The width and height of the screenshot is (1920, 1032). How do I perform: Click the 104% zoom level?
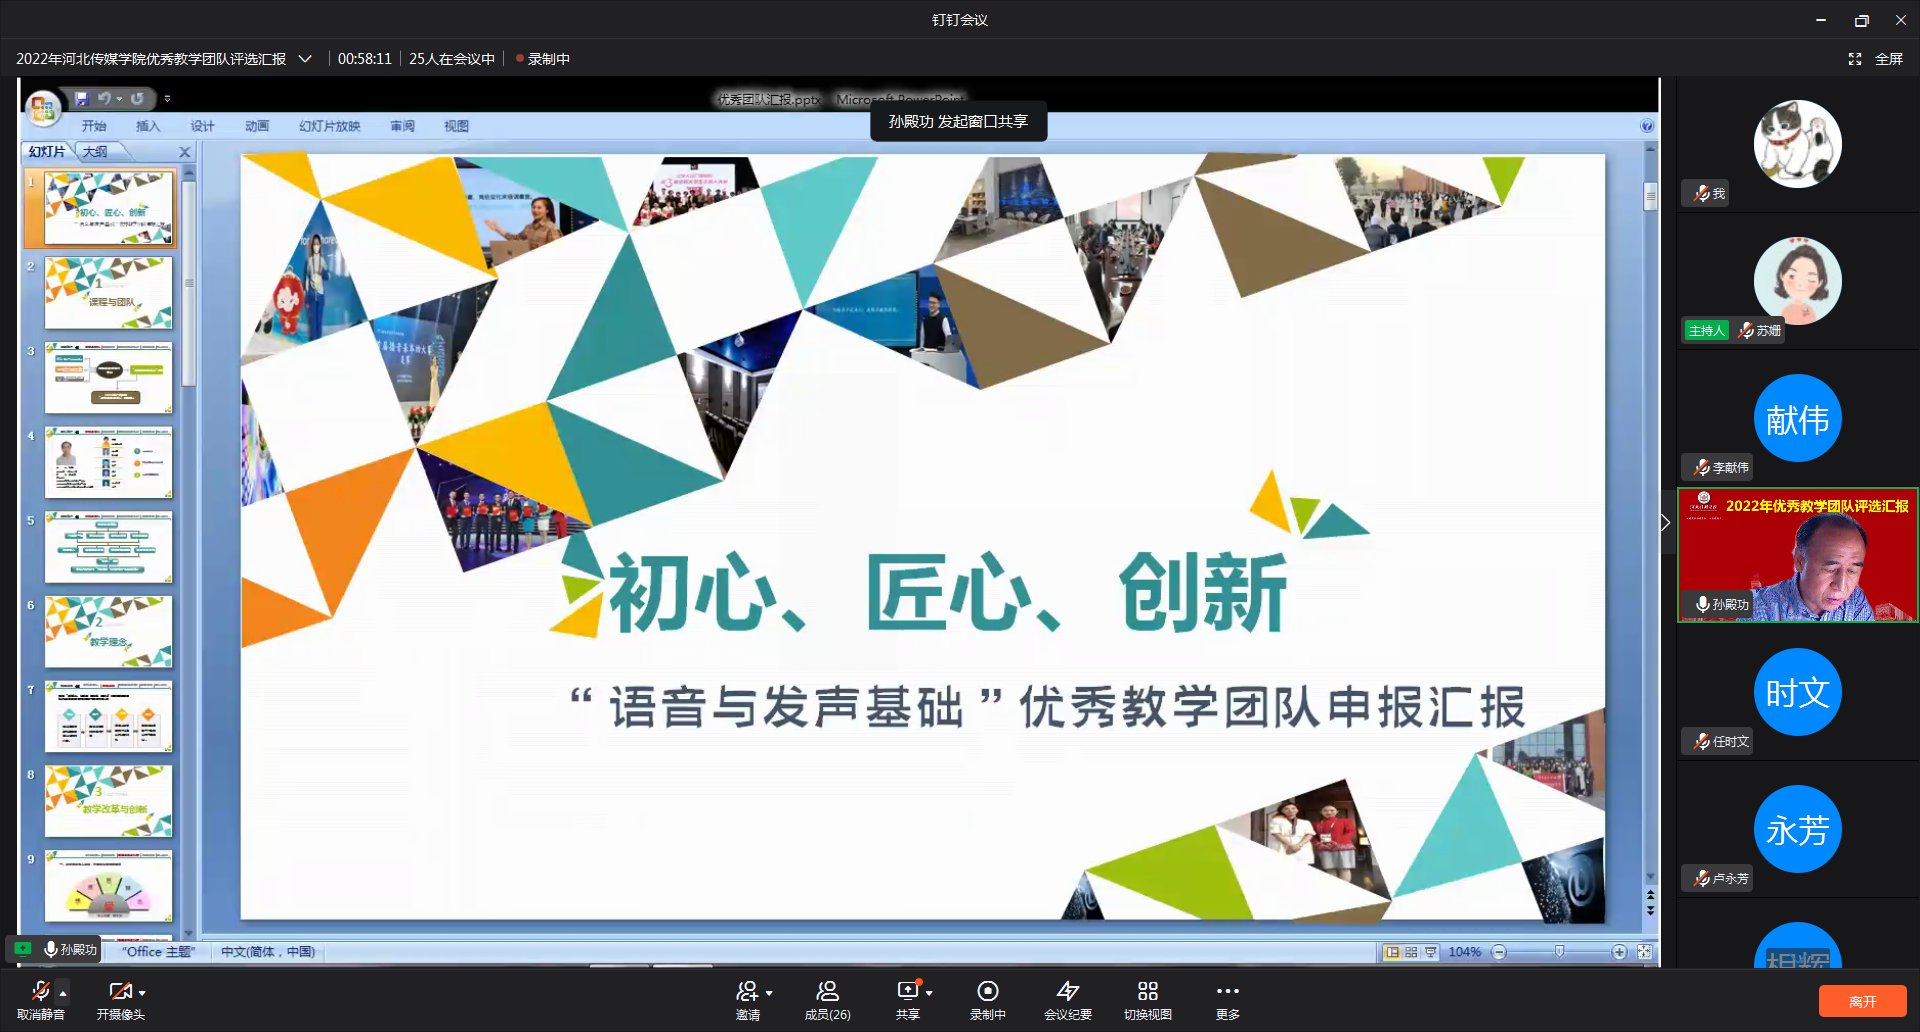pos(1464,952)
